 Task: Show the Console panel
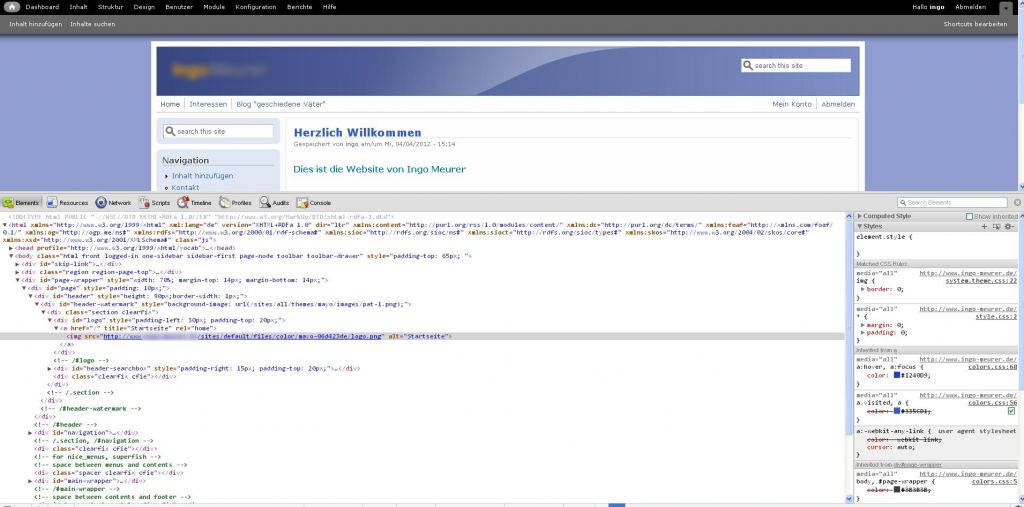(314, 202)
